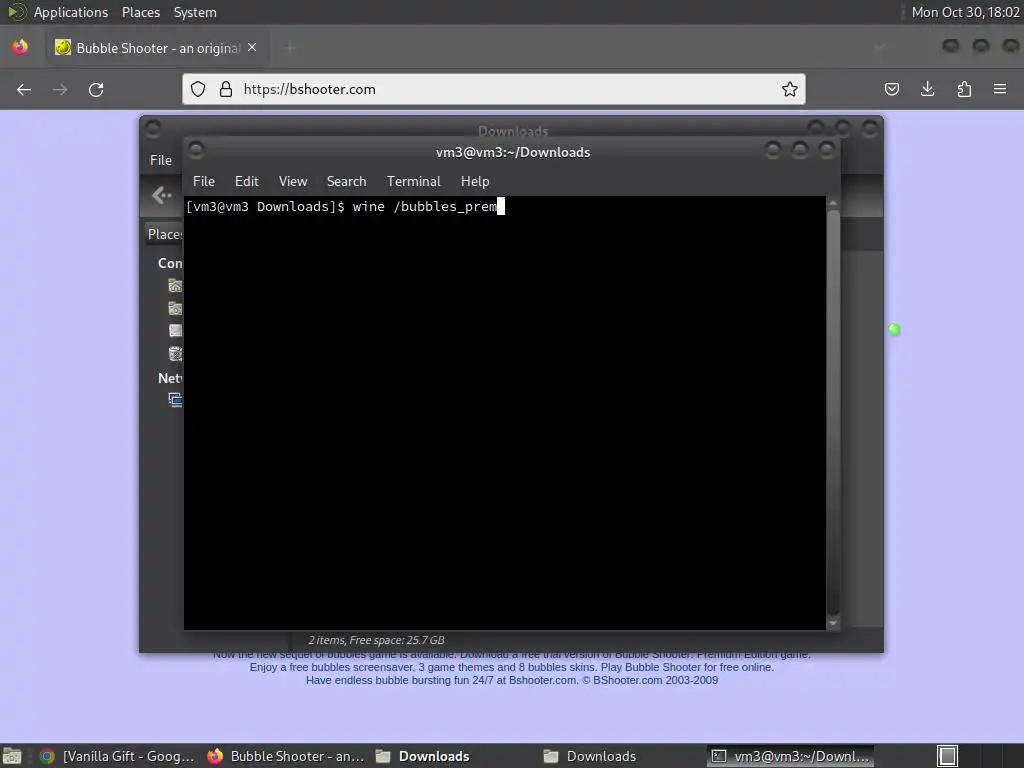Click '2 items, Free space: 25.7 GB' status

[376, 640]
